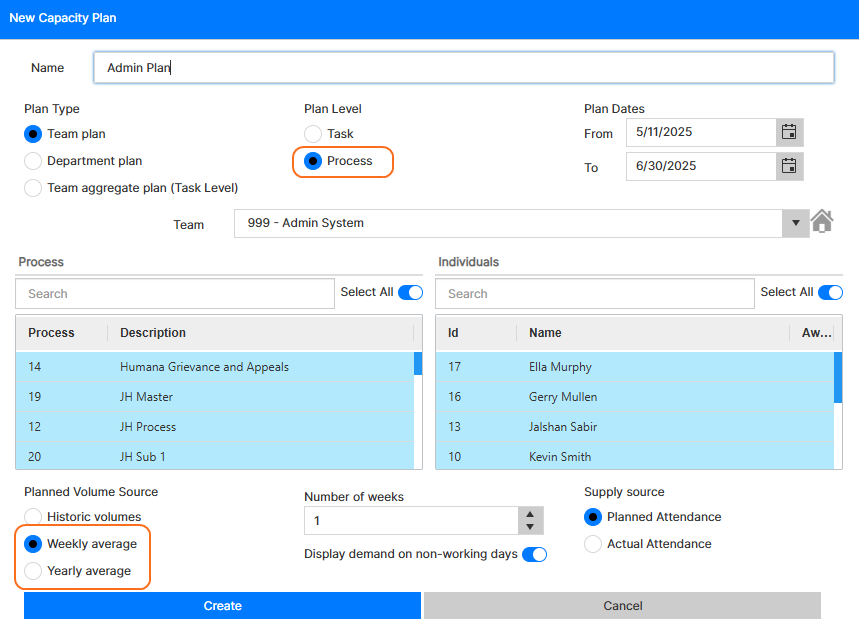Click the Process search field

[175, 294]
